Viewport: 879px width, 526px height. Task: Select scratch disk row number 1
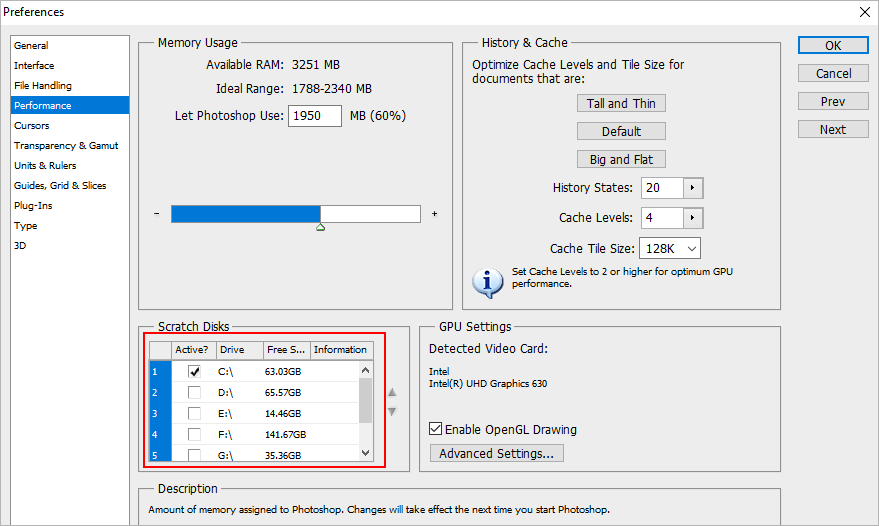160,371
